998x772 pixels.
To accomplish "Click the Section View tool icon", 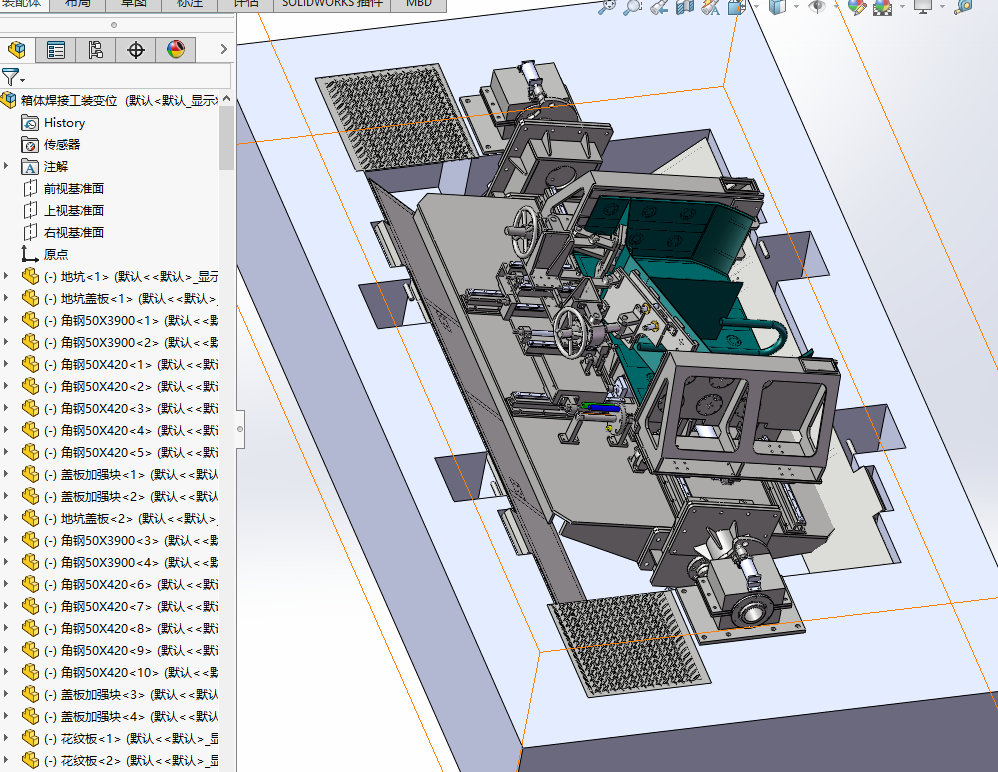I will pos(685,7).
